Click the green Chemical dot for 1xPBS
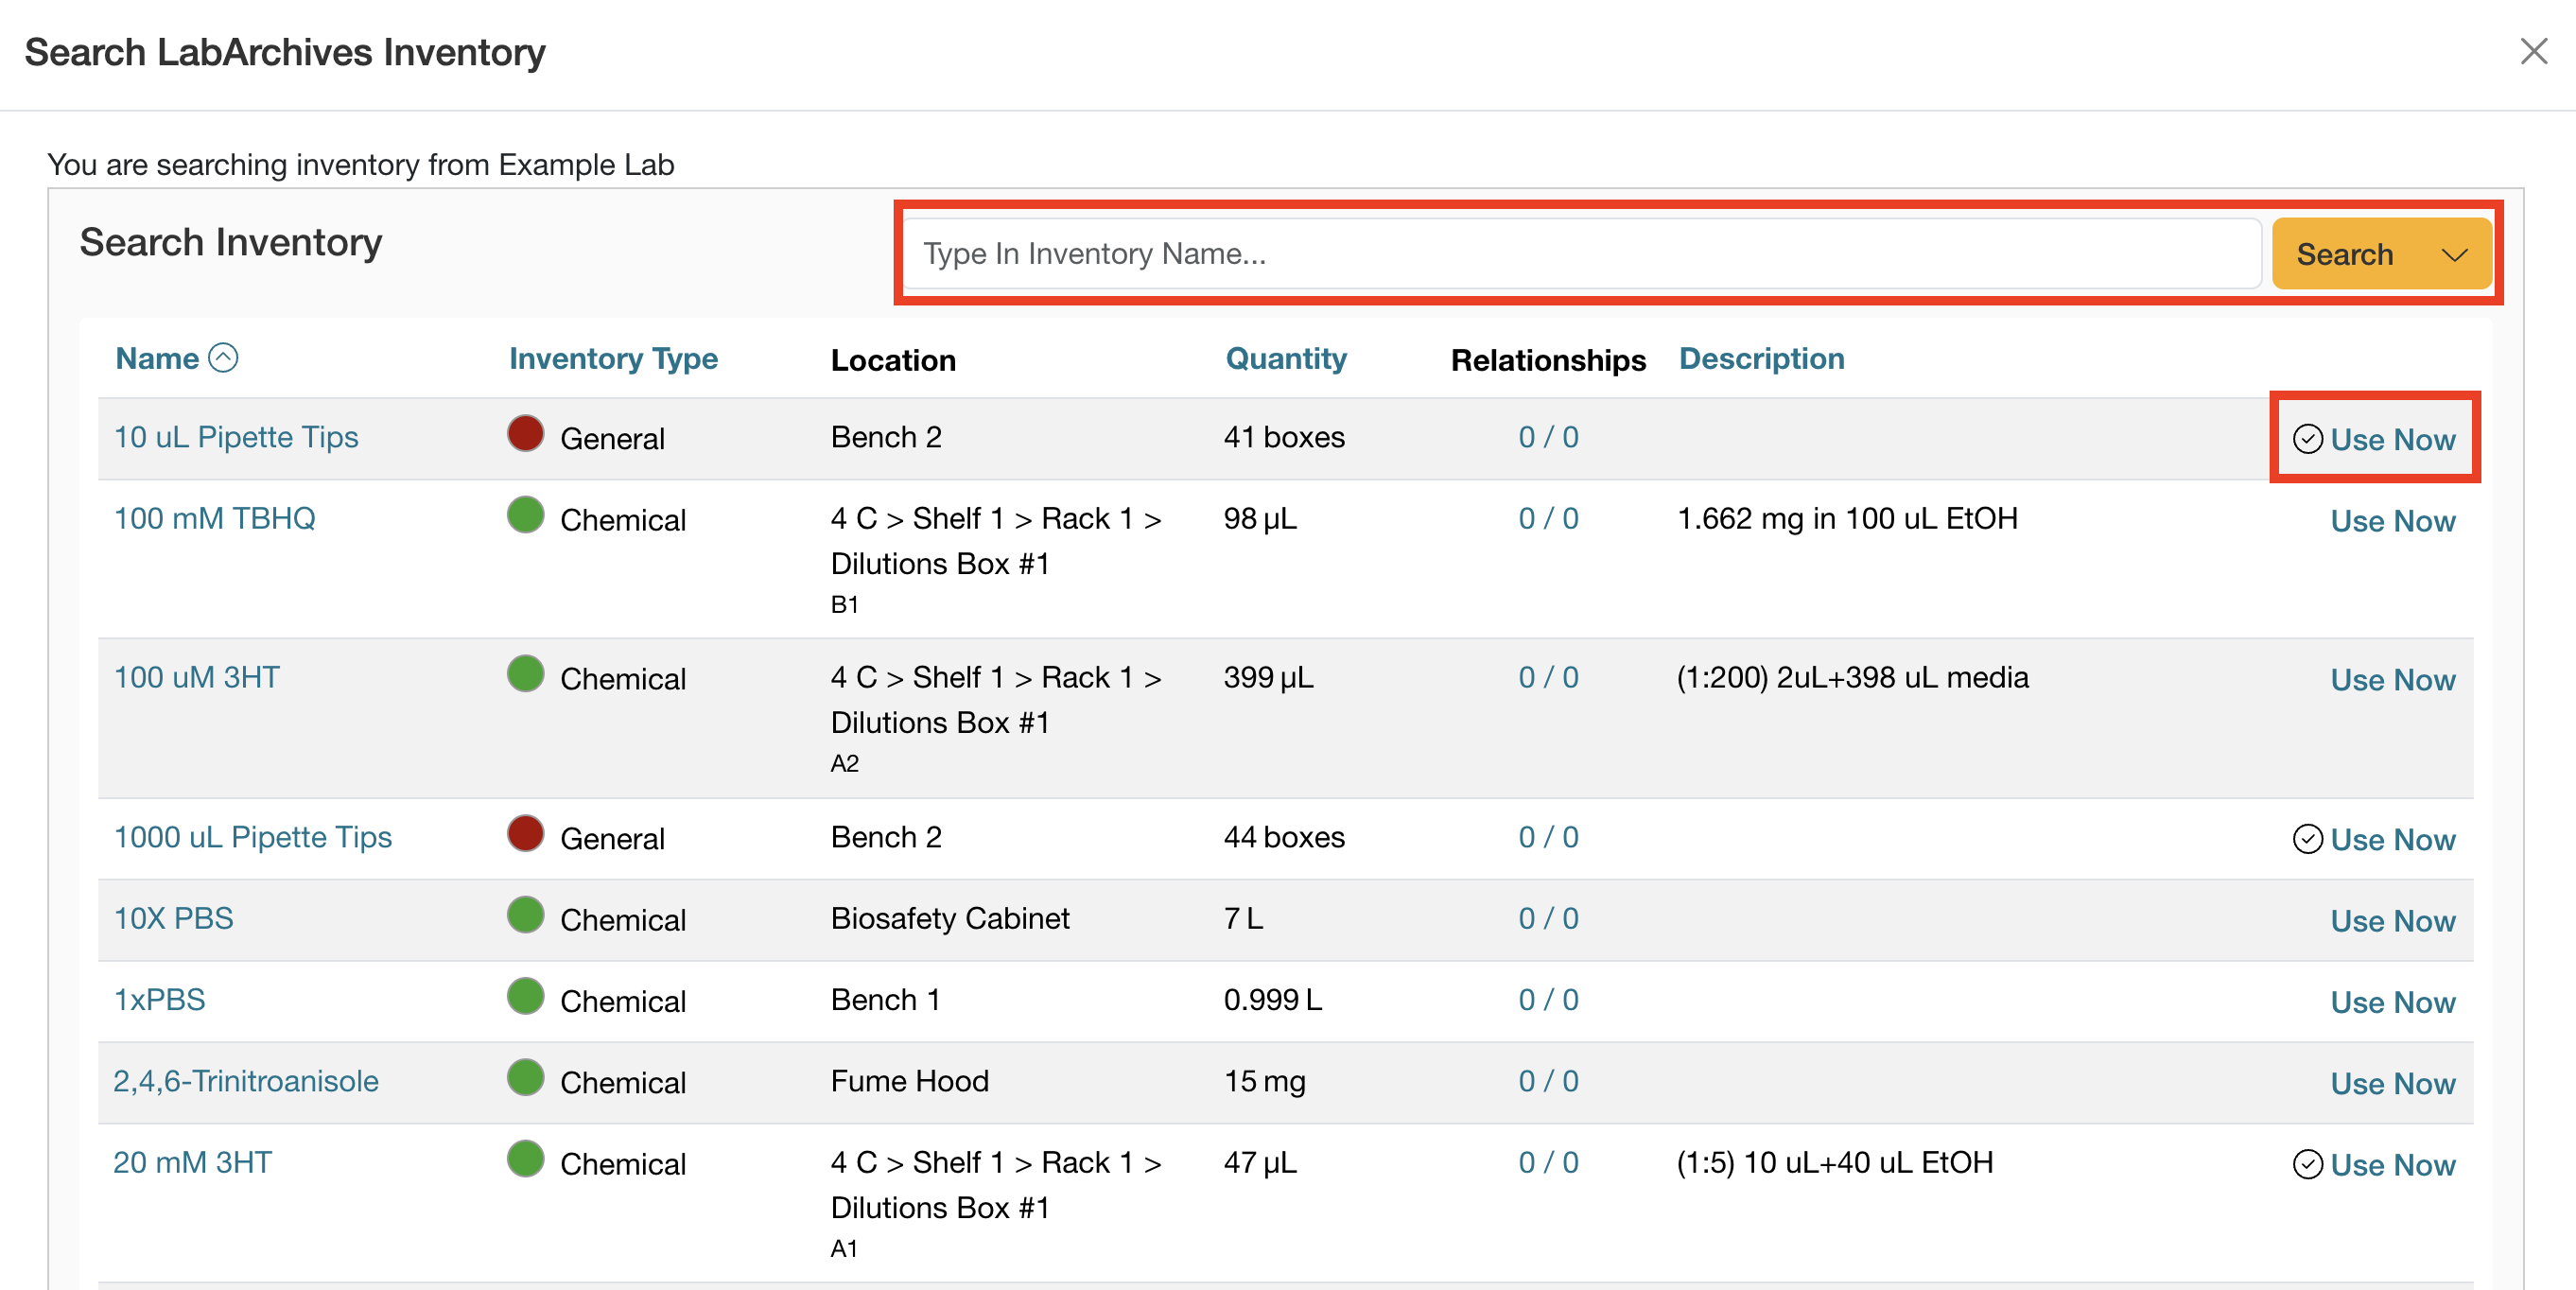The image size is (2576, 1290). point(525,996)
